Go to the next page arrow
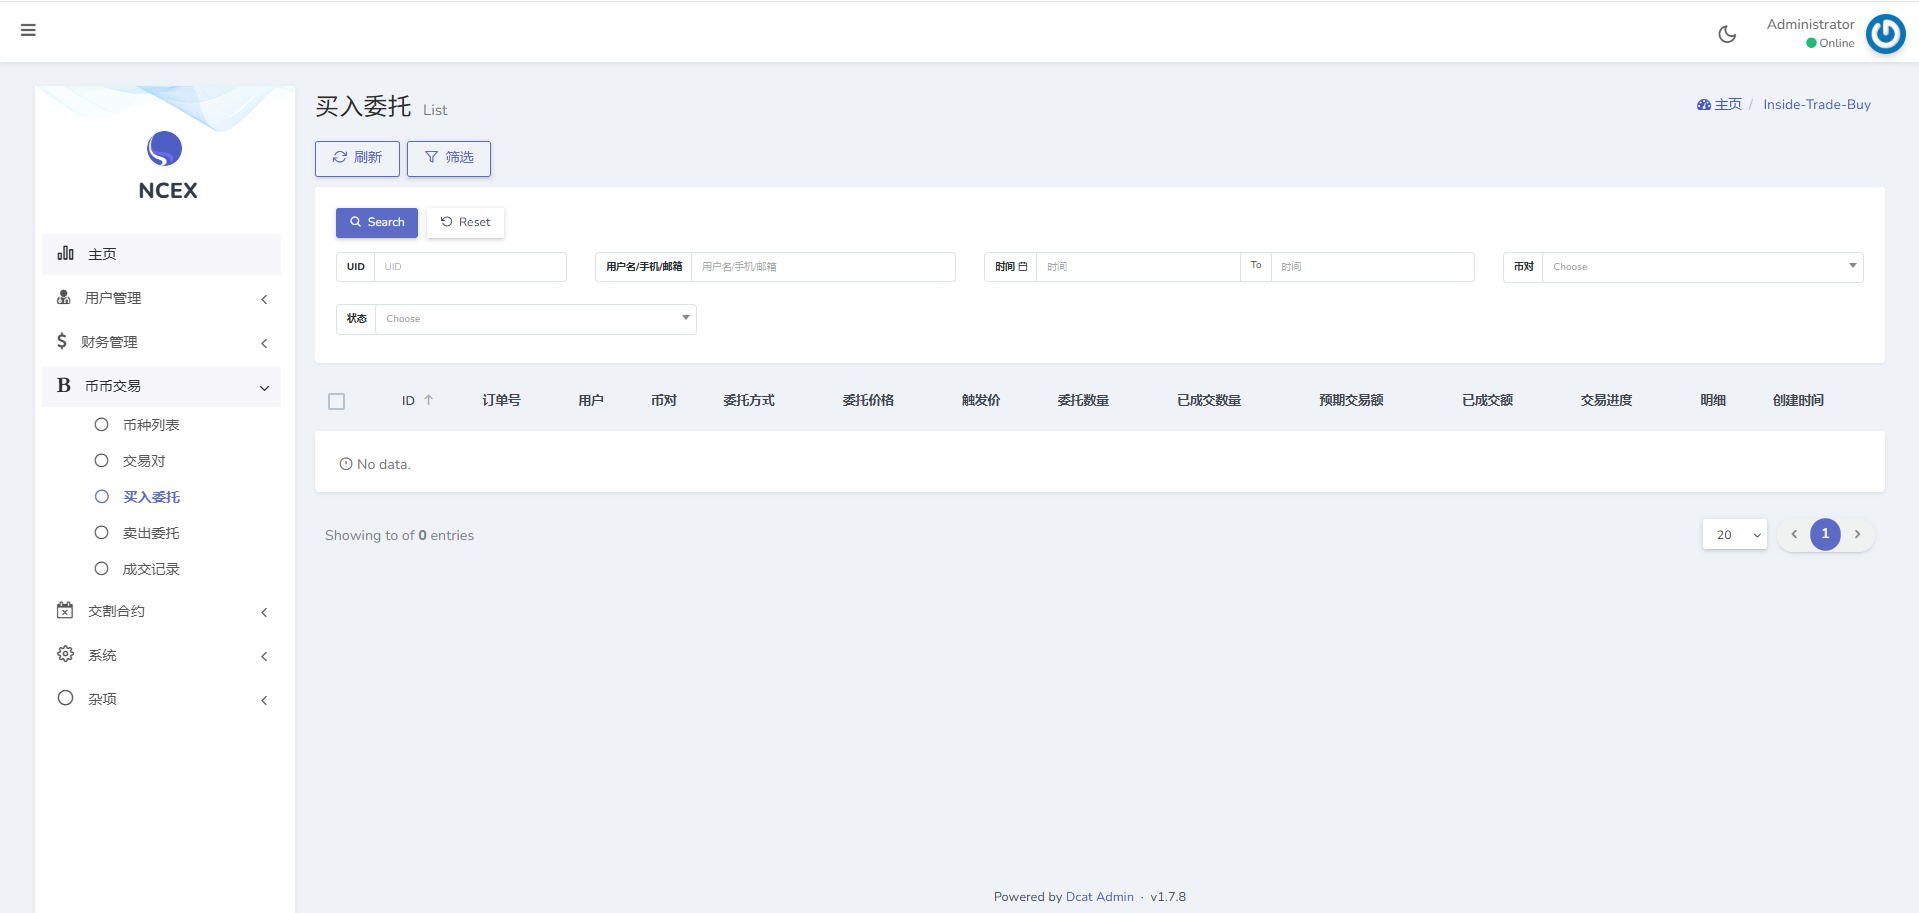1919x913 pixels. (x=1857, y=534)
